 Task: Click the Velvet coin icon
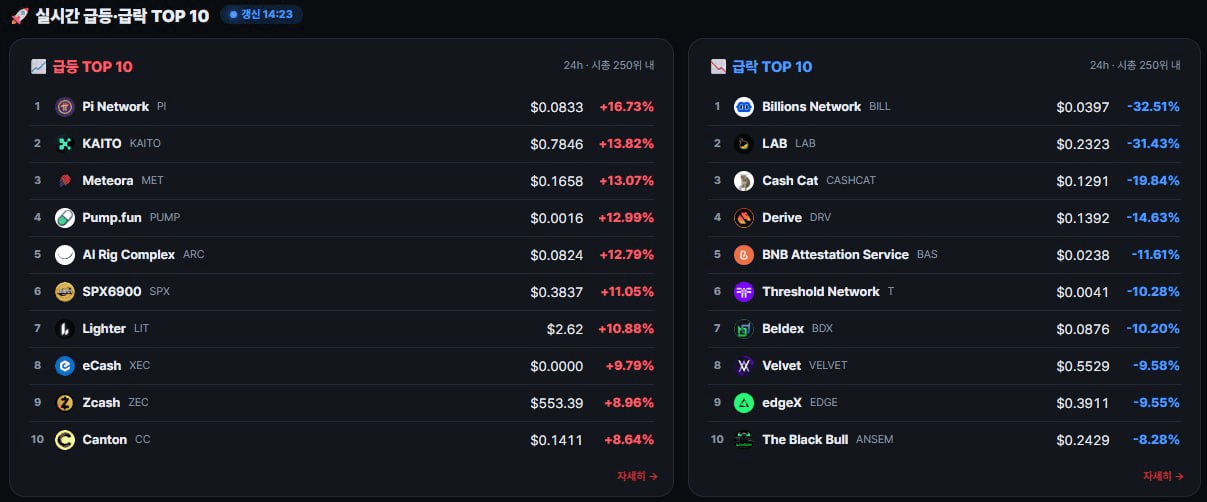[x=744, y=366]
